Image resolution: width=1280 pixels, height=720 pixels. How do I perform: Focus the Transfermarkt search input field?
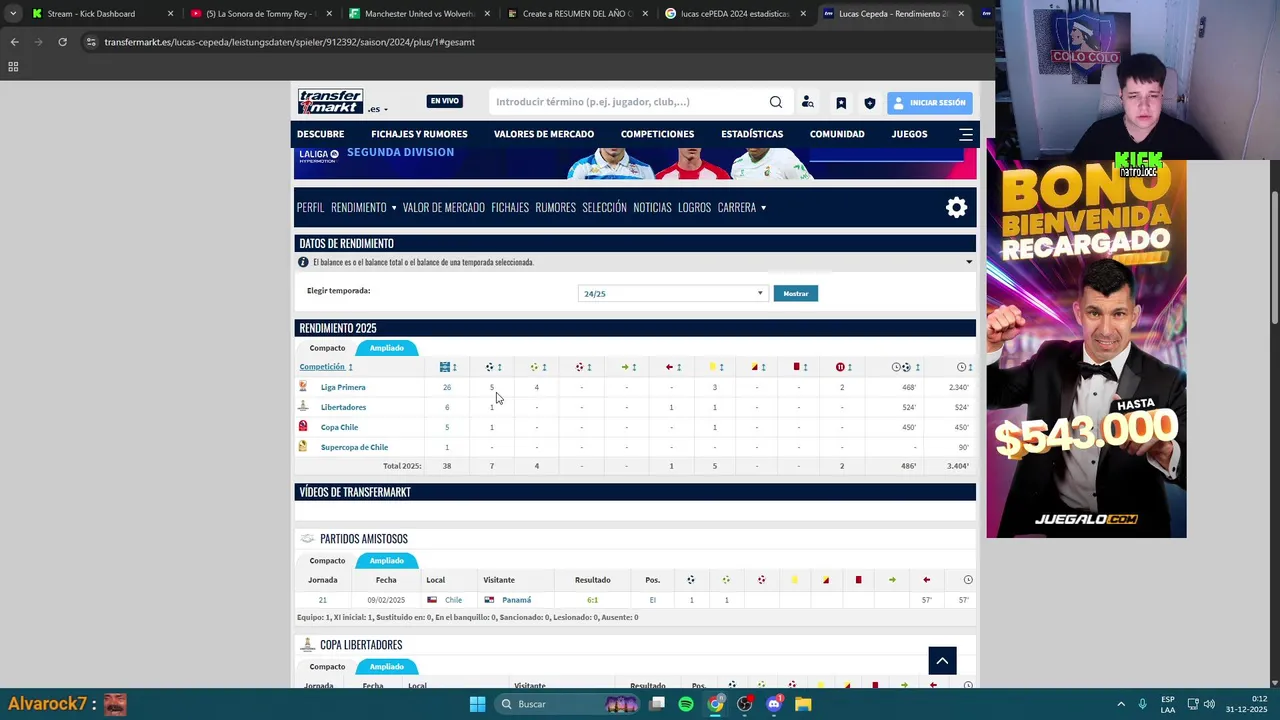pos(630,102)
